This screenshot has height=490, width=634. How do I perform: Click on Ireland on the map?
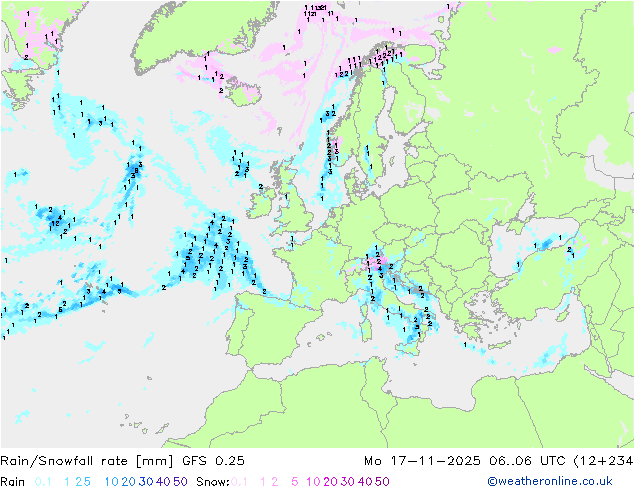[262, 203]
